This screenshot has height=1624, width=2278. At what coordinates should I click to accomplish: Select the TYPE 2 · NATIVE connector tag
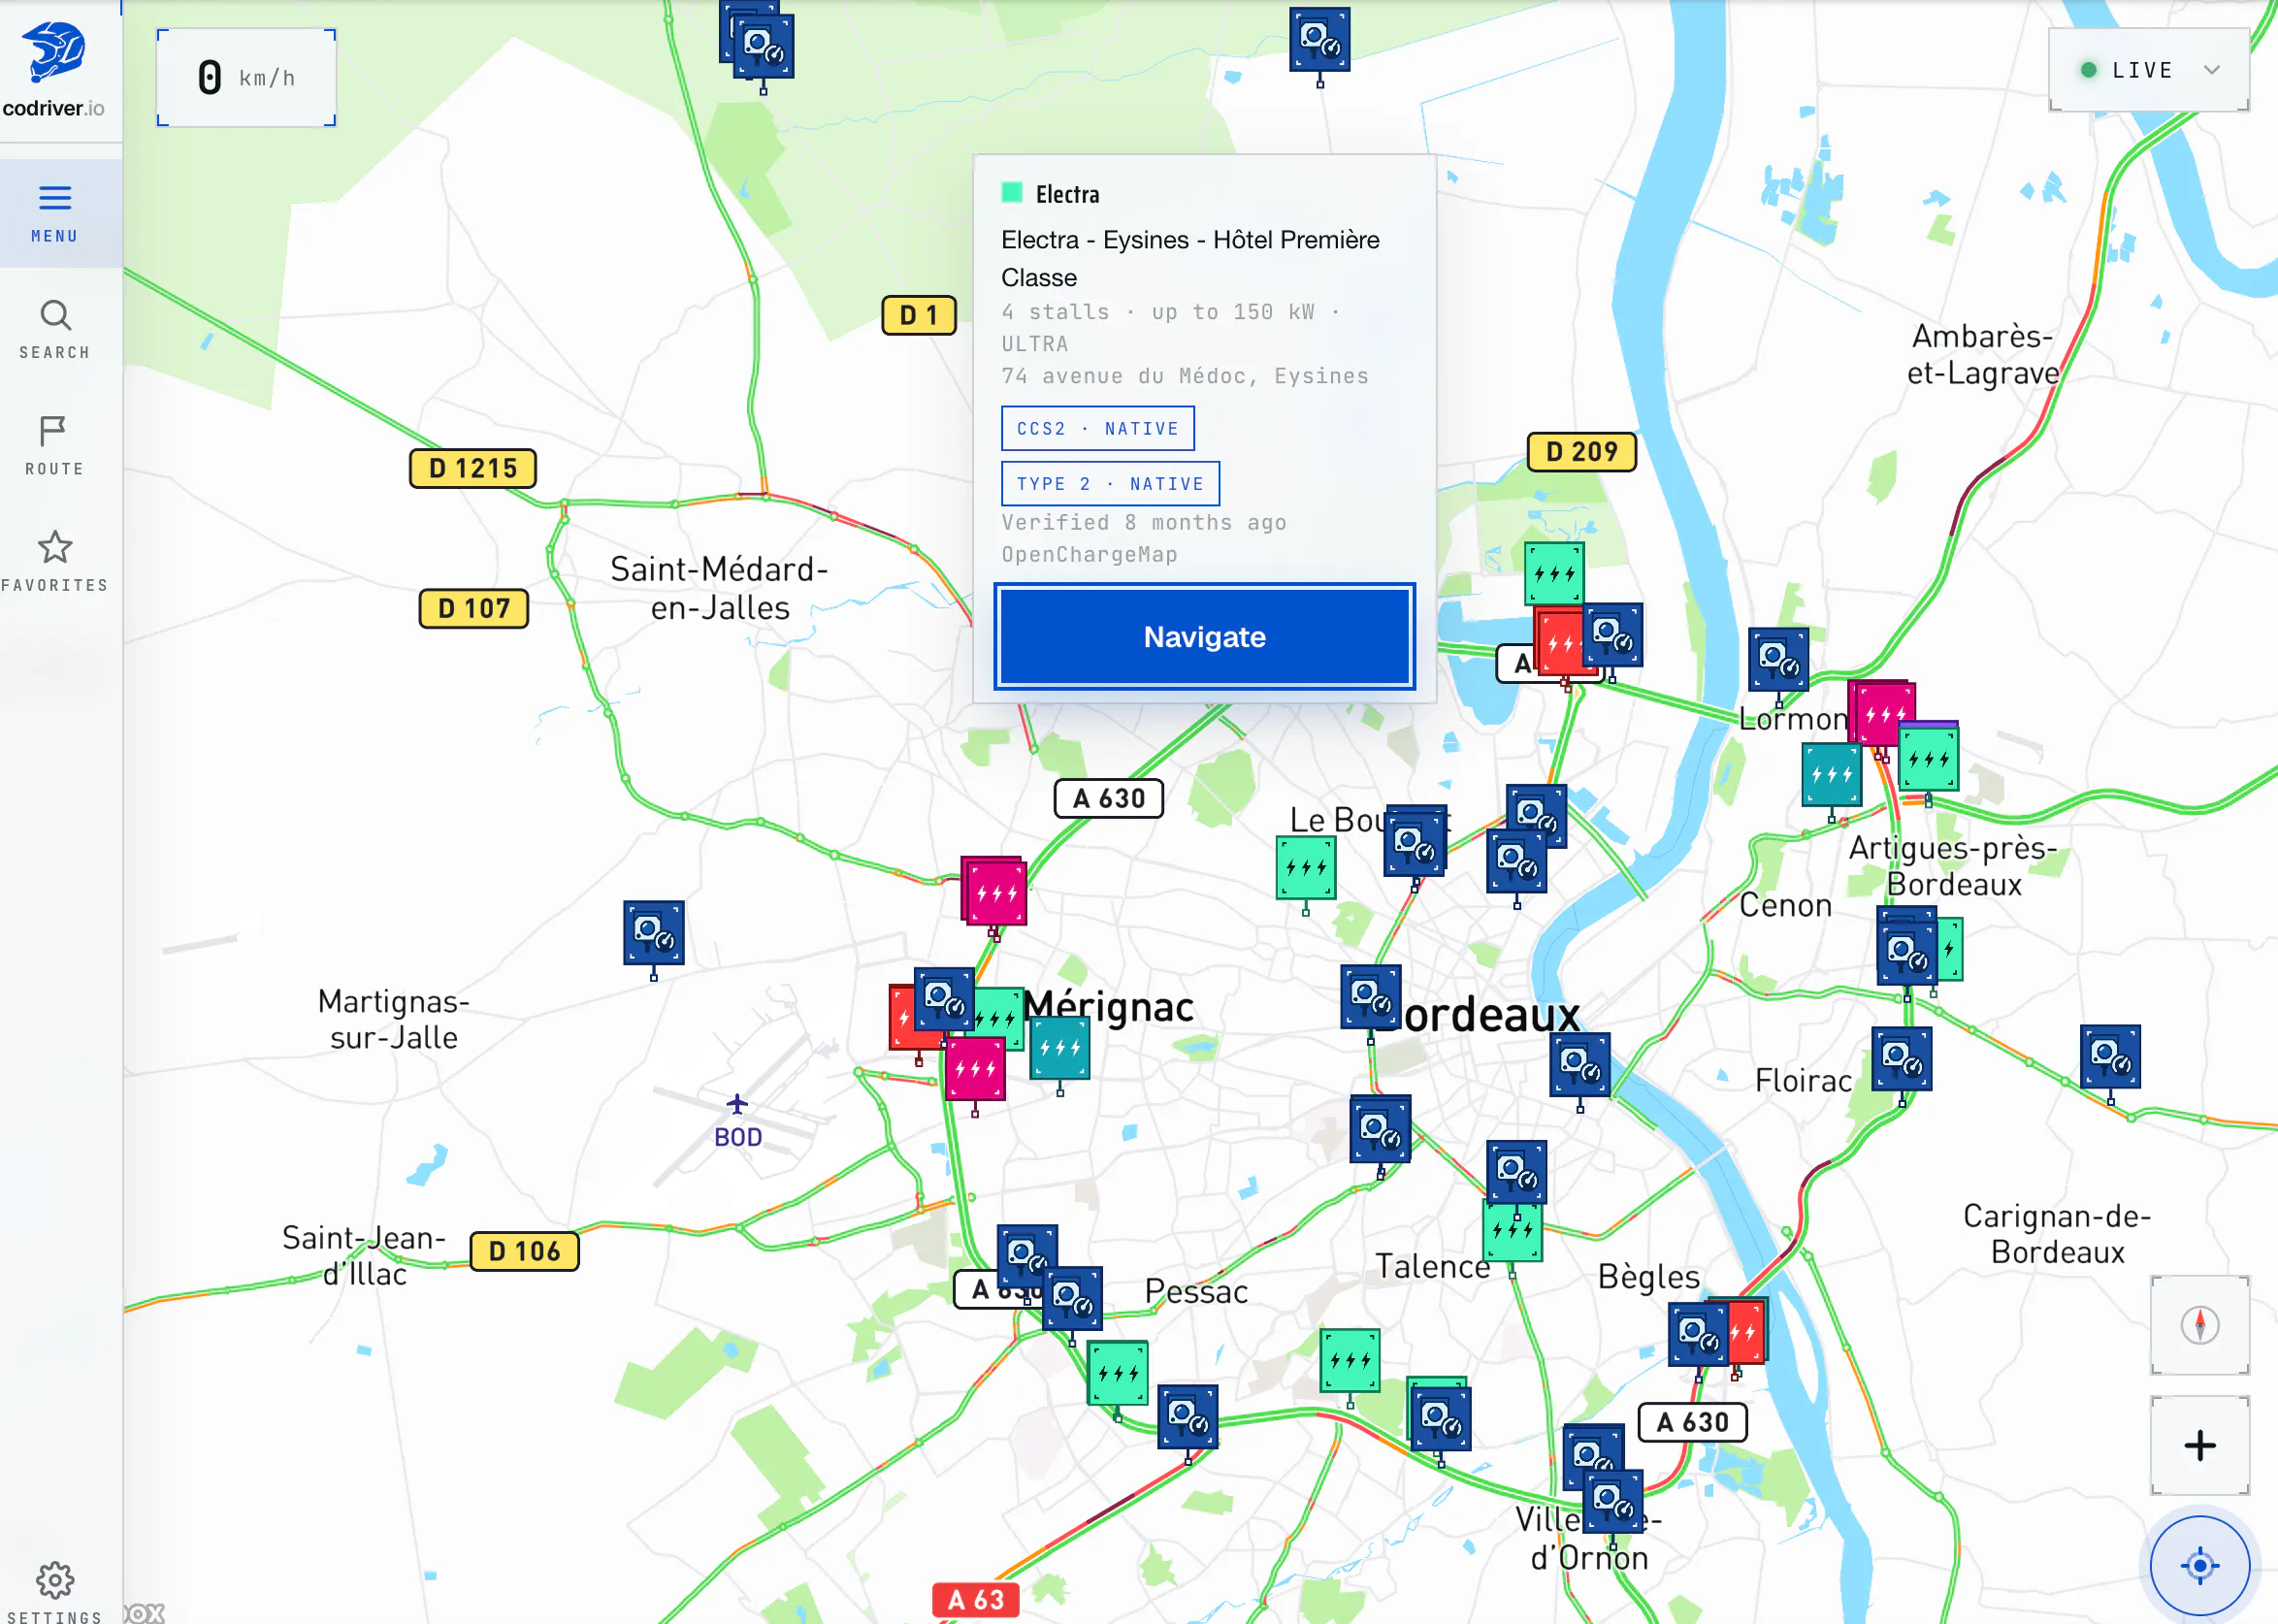click(x=1110, y=484)
